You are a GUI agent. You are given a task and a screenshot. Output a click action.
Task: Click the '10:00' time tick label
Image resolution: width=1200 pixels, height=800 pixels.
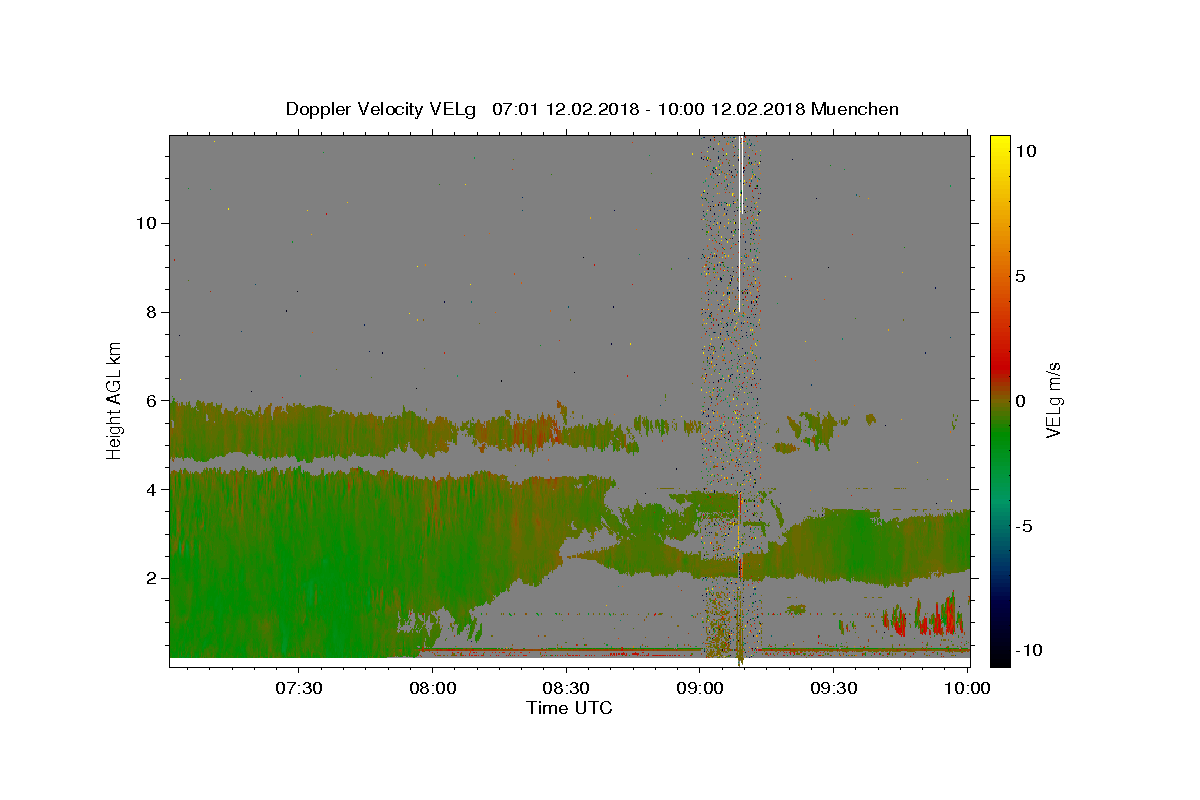tap(967, 689)
